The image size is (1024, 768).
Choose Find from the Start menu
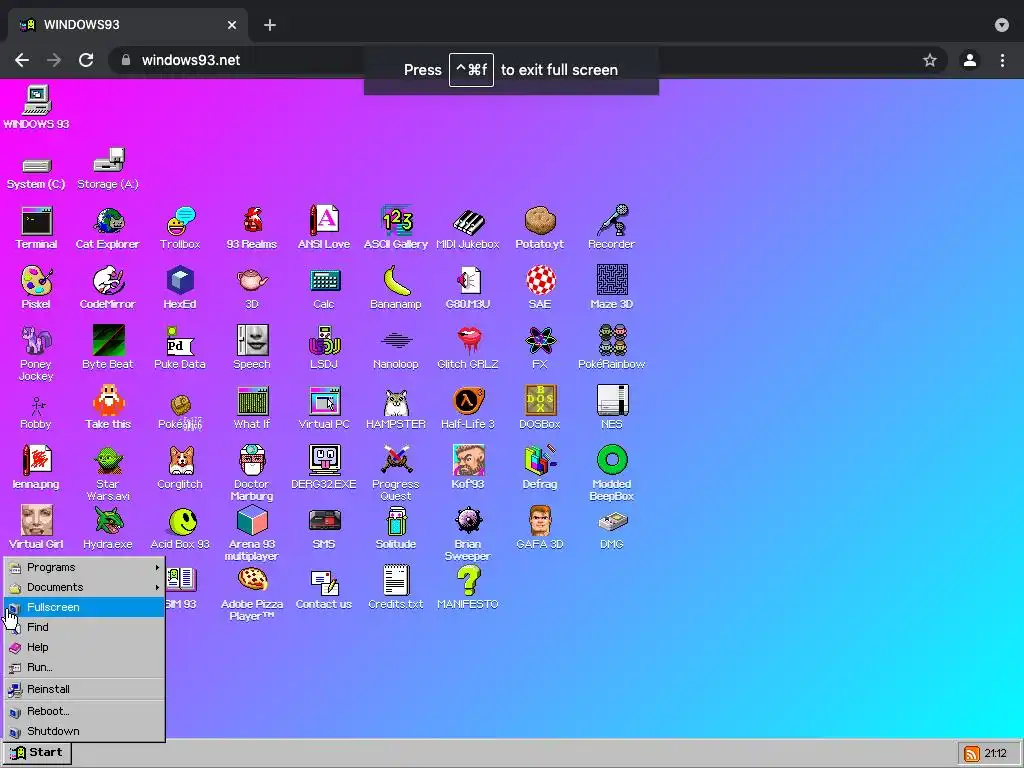coord(84,627)
